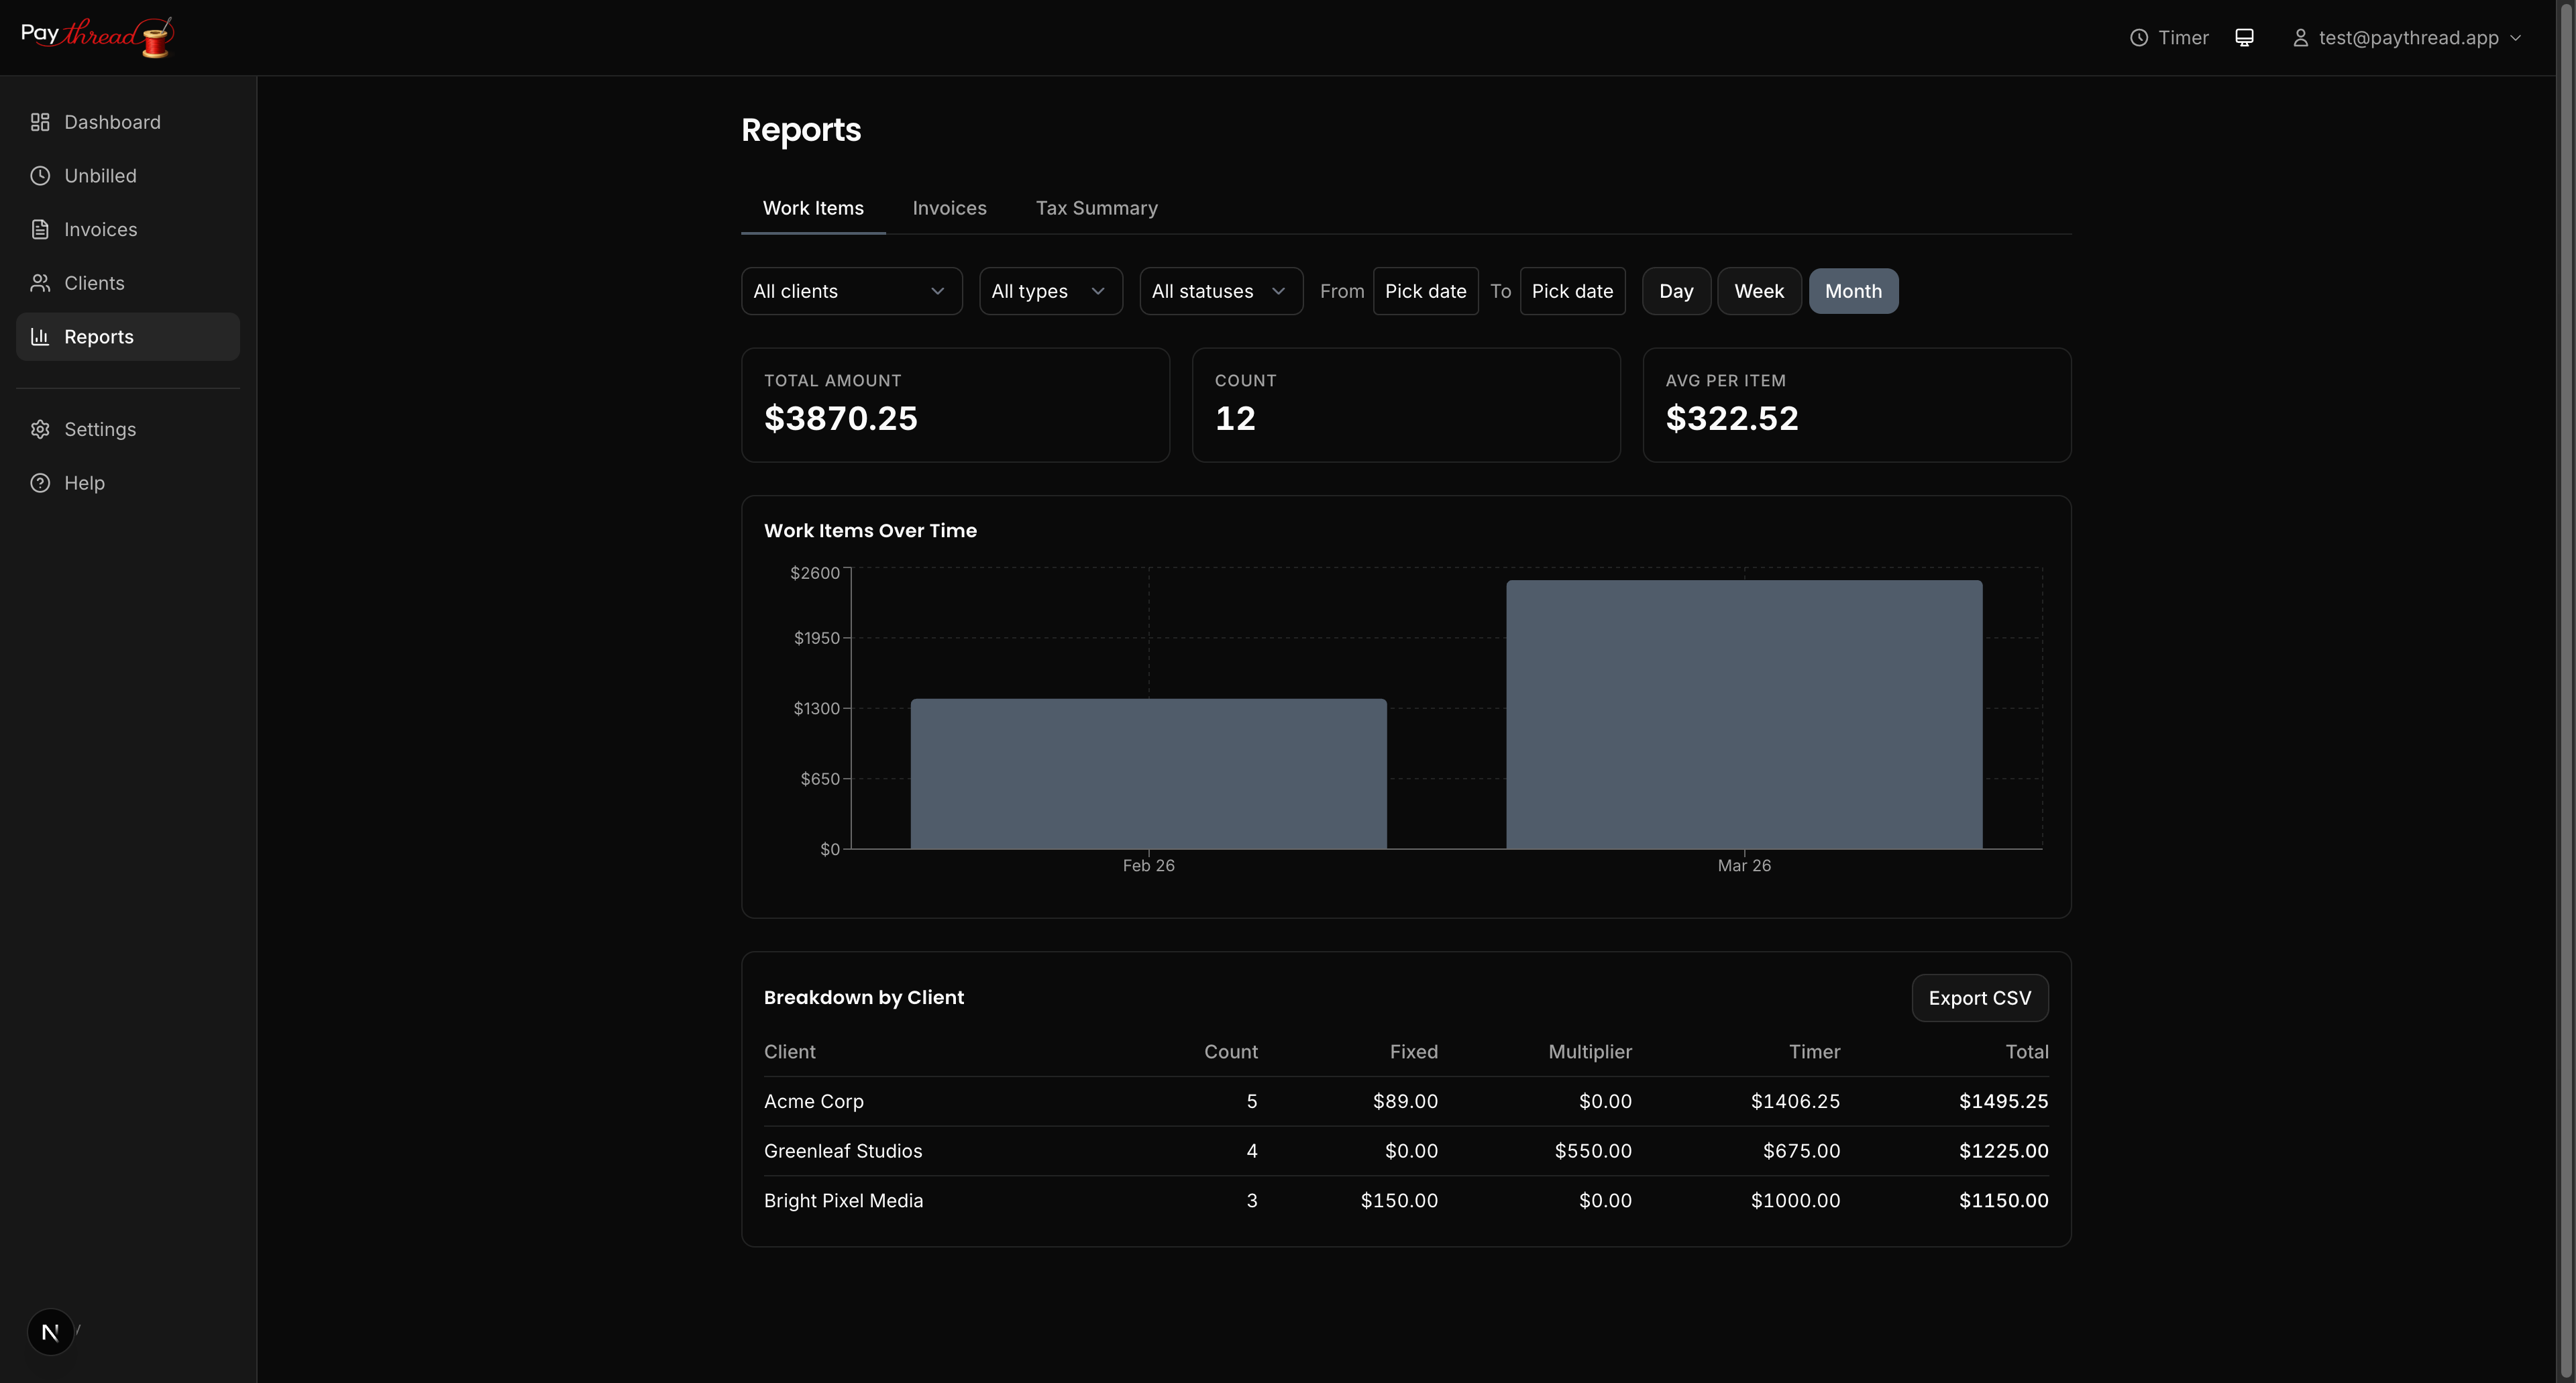Open Settings via the gear icon

(39, 429)
